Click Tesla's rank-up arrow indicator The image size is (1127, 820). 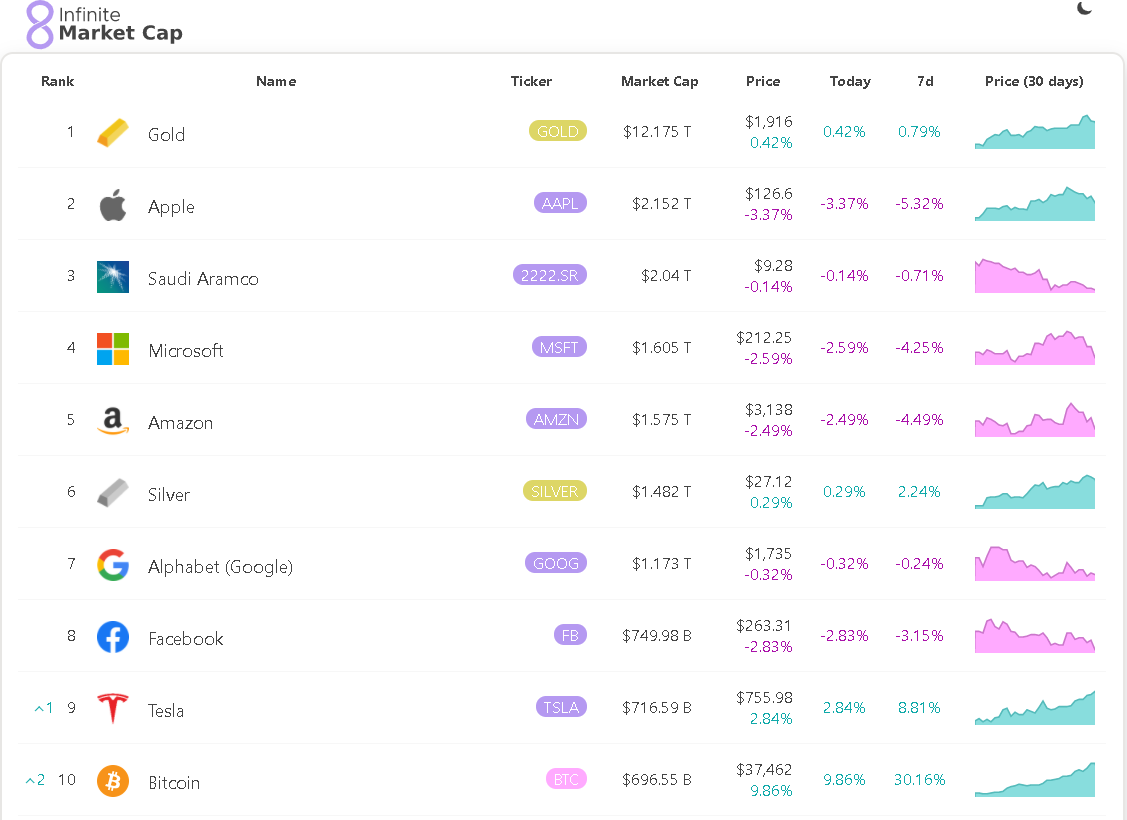click(43, 708)
